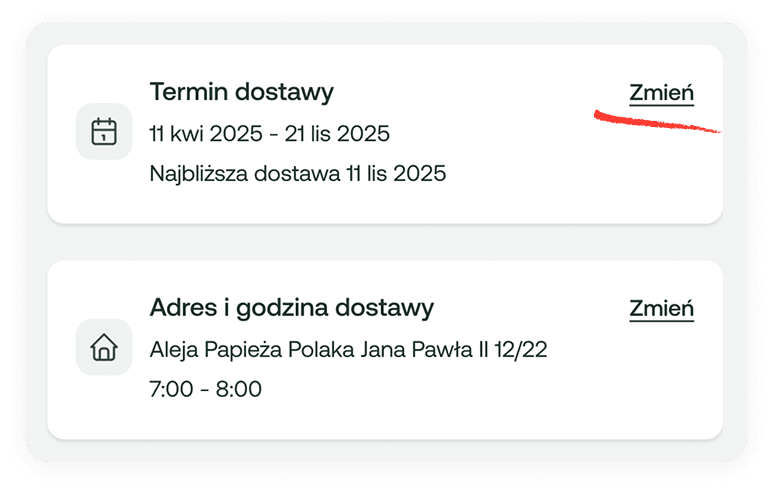Screen dimensions: 774x492
Task: Click the 7:00 start hour
Action: pyautogui.click(x=171, y=389)
